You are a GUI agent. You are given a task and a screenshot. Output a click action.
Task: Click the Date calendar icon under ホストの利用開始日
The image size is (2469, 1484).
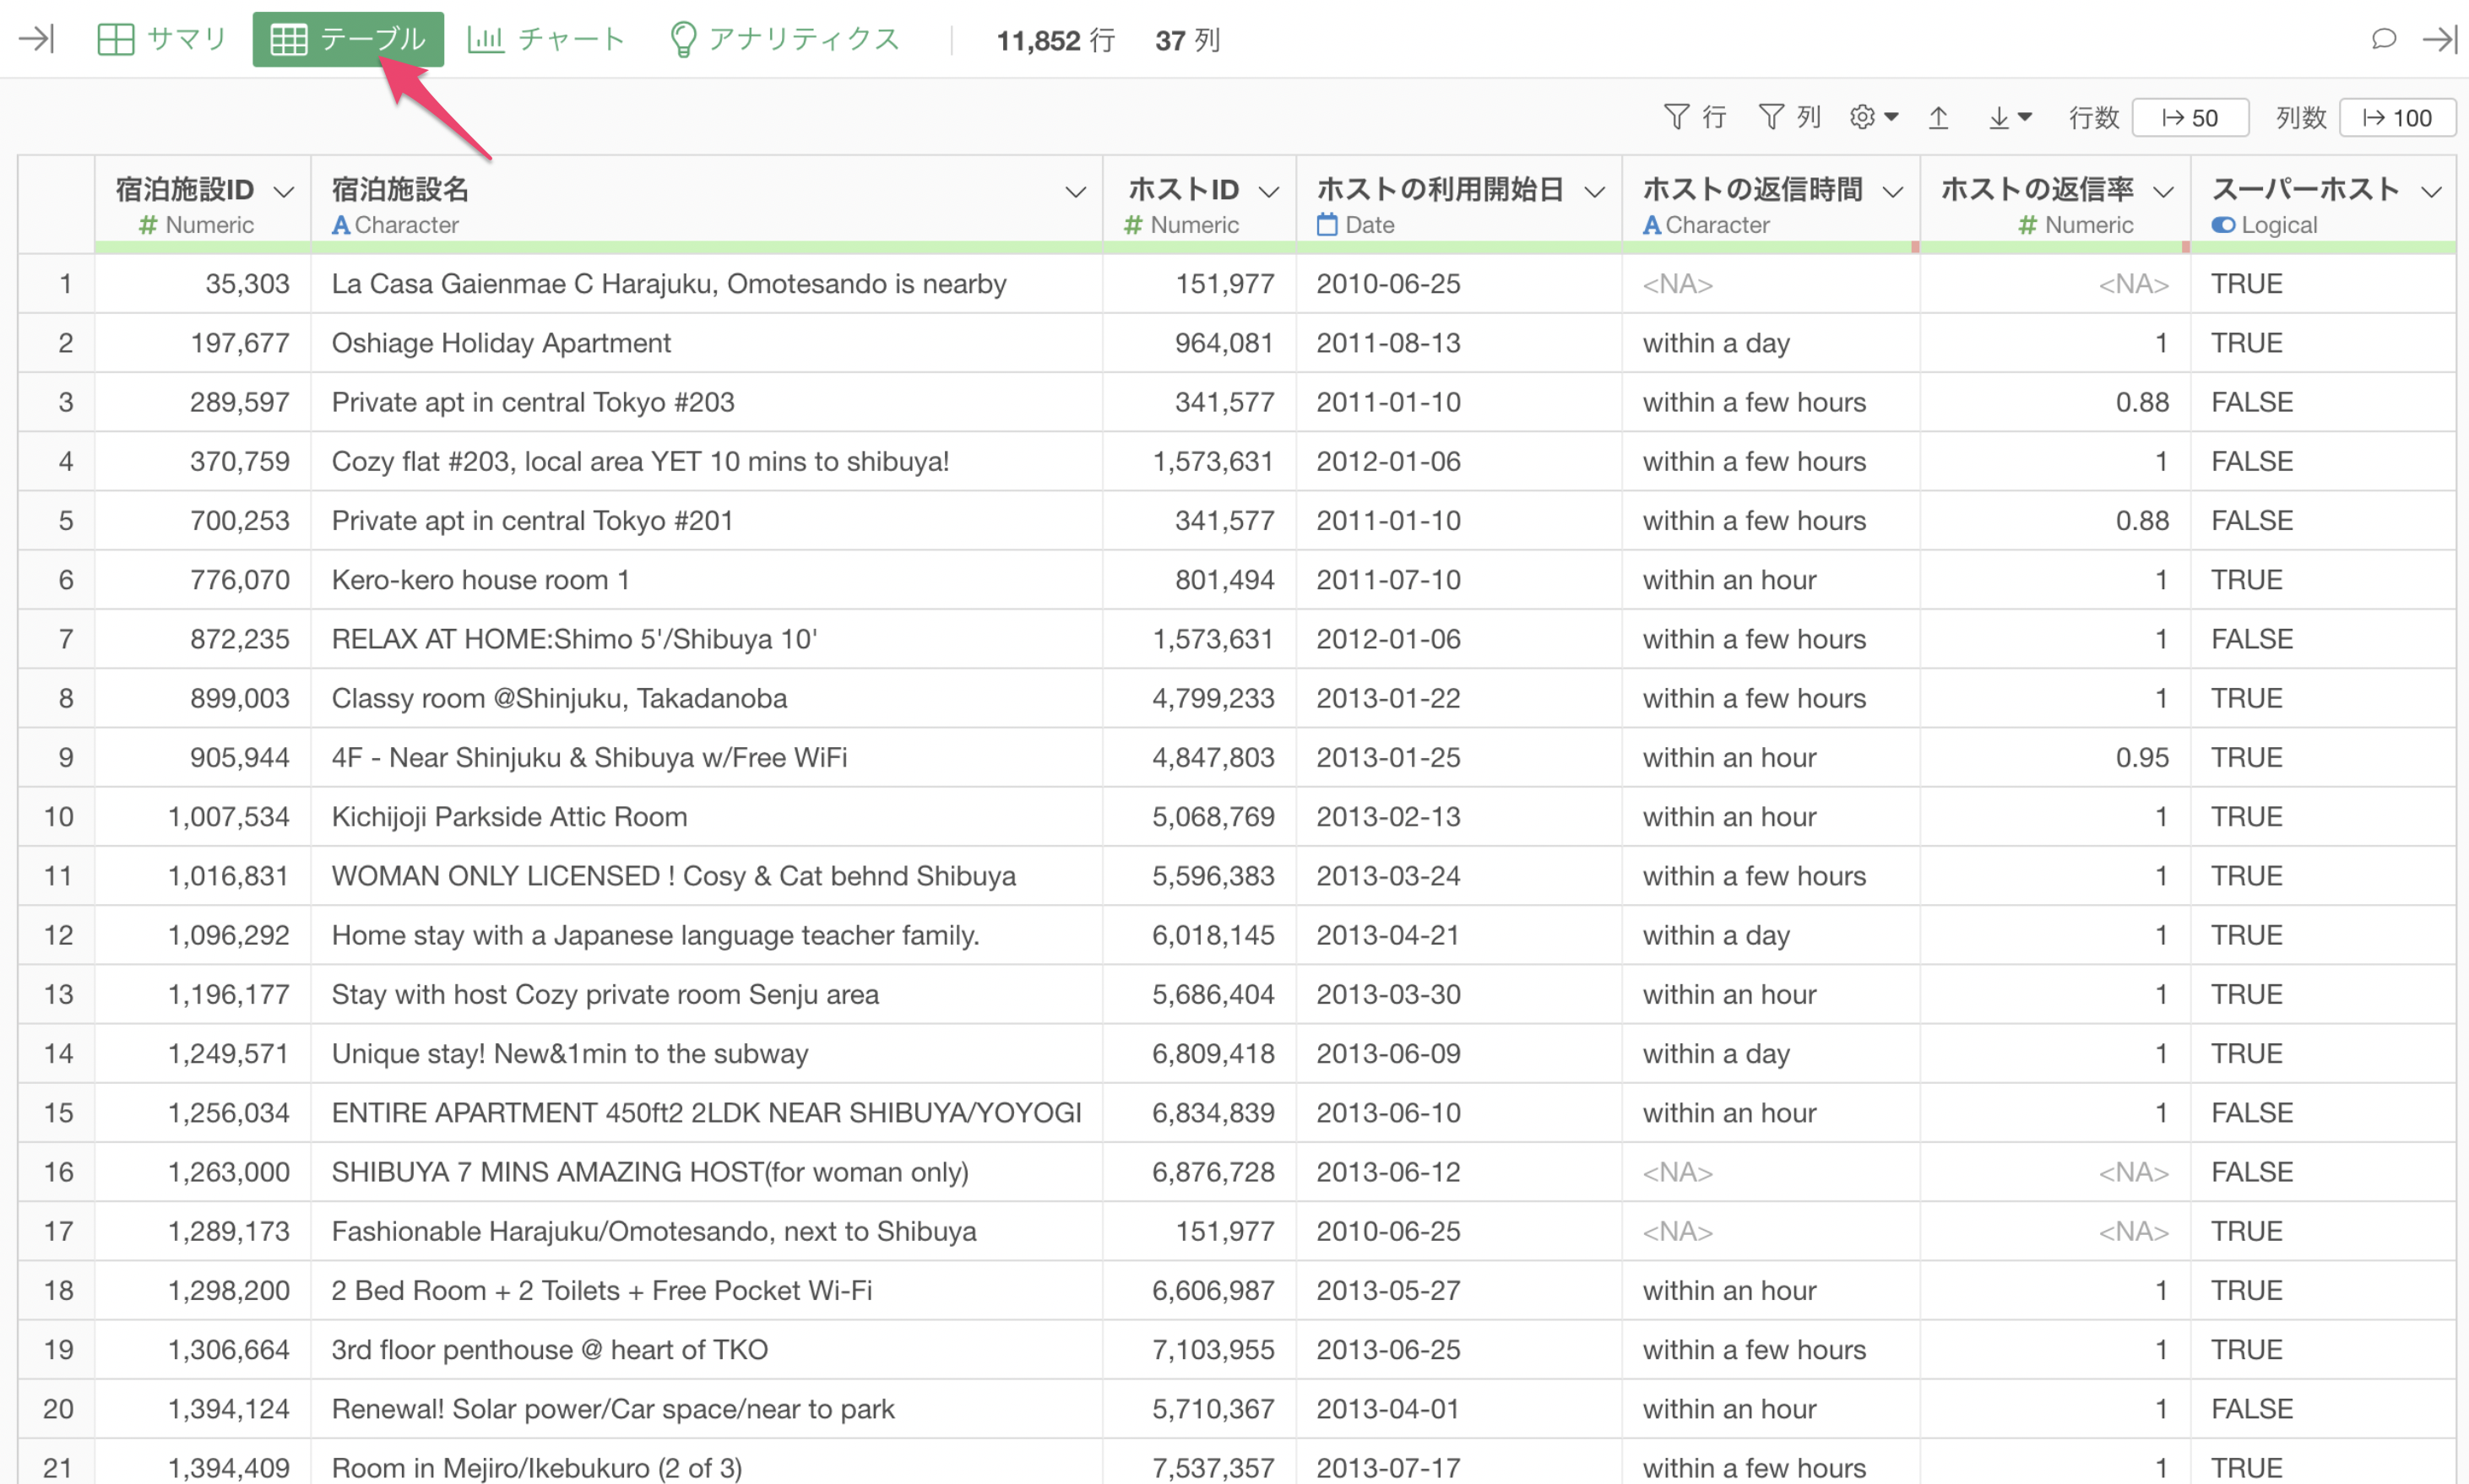click(1327, 225)
